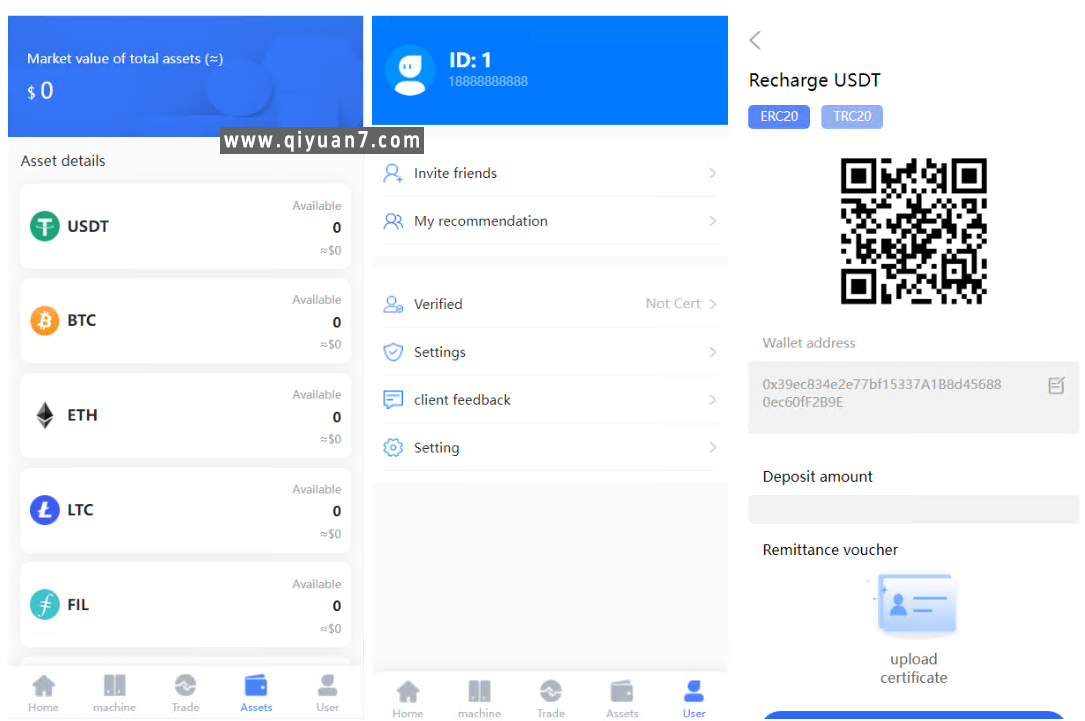This screenshot has width=1085, height=721.
Task: Click the Ethereum ETH coin icon
Action: pos(45,415)
